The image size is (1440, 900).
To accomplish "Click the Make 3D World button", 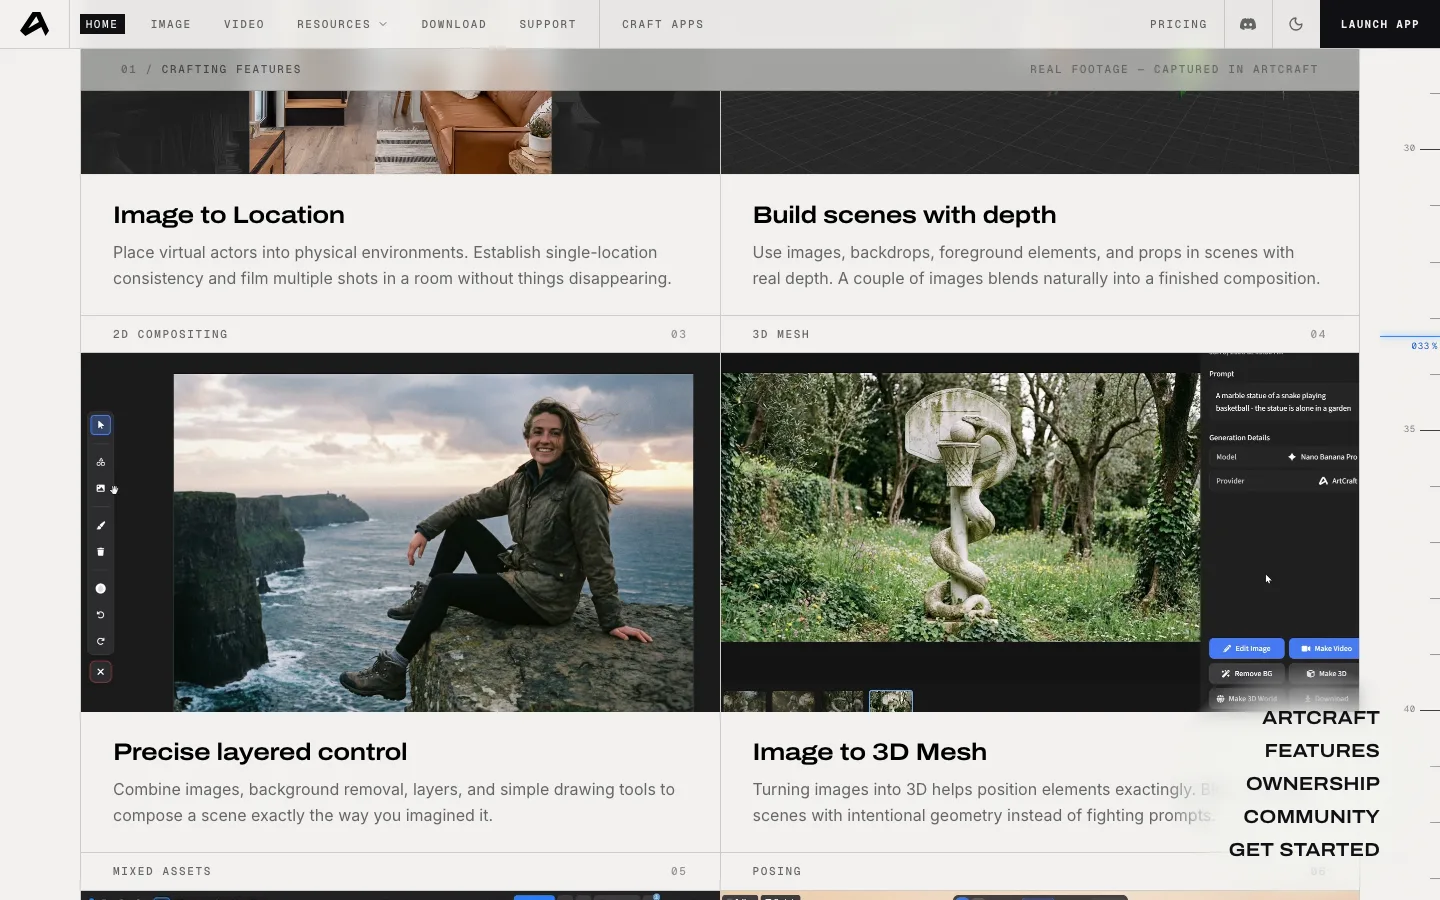I will click(x=1246, y=698).
